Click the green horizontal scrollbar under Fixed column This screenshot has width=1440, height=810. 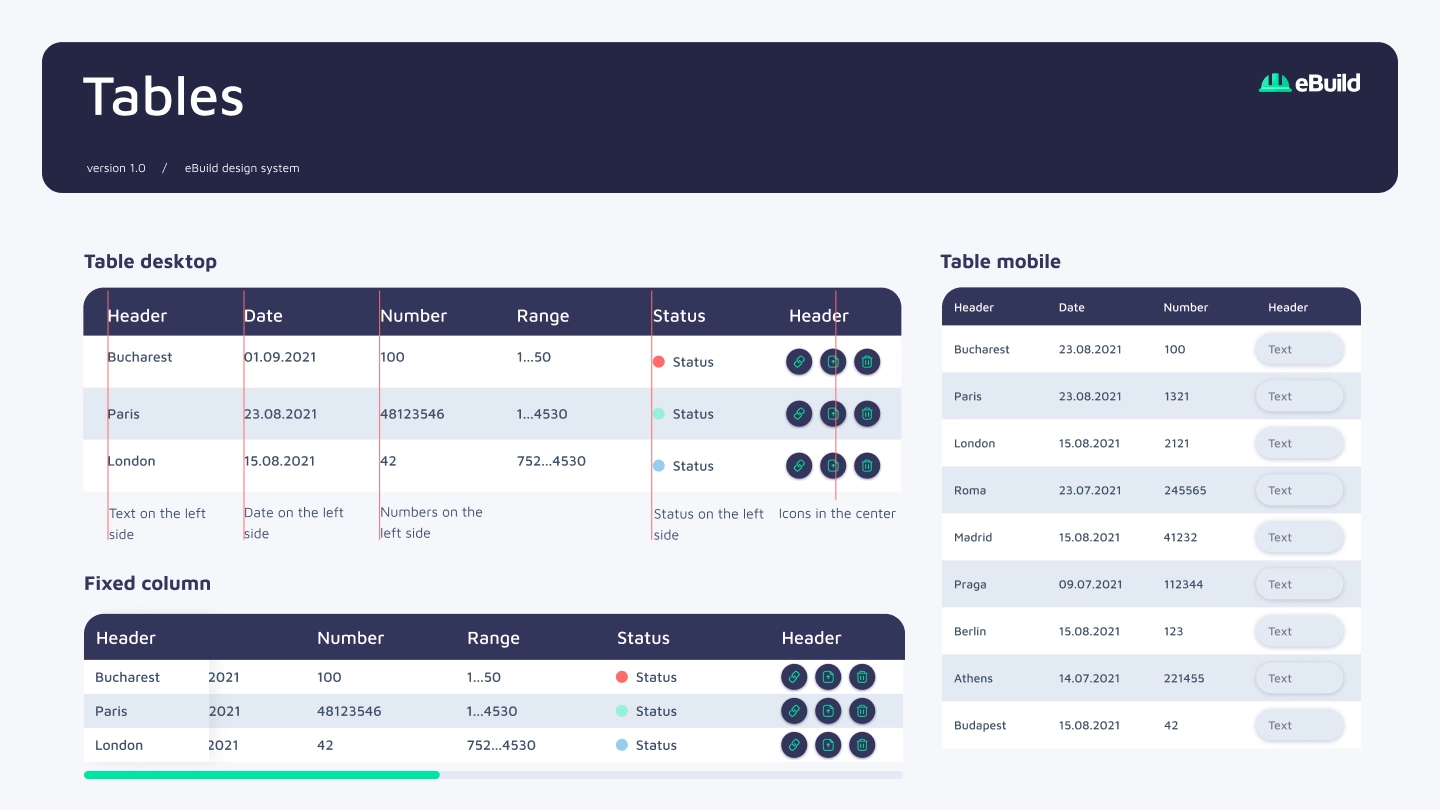(x=262, y=775)
